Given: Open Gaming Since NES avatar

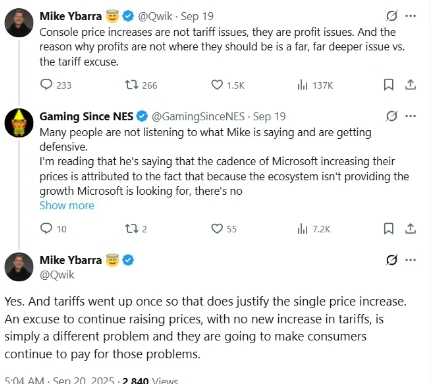Looking at the screenshot, I should coord(19,122).
